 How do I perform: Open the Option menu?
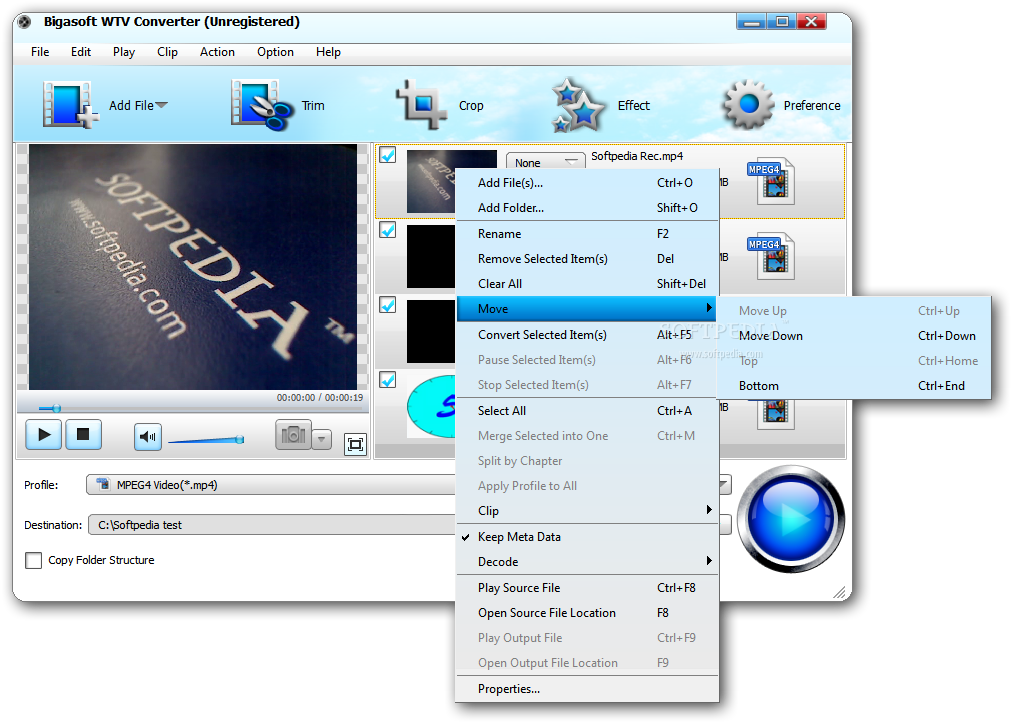click(x=276, y=52)
